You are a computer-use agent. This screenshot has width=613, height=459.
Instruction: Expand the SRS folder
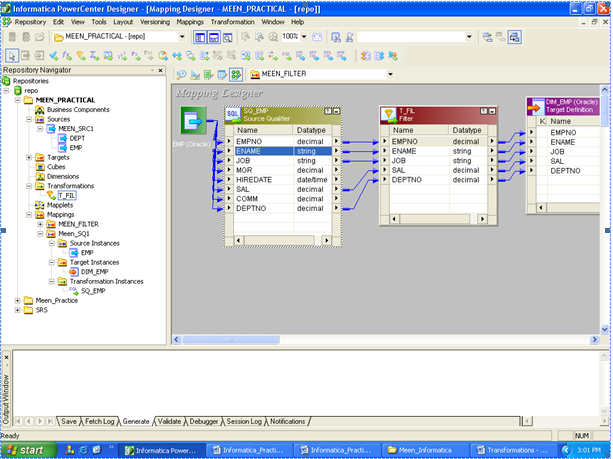pyautogui.click(x=18, y=310)
